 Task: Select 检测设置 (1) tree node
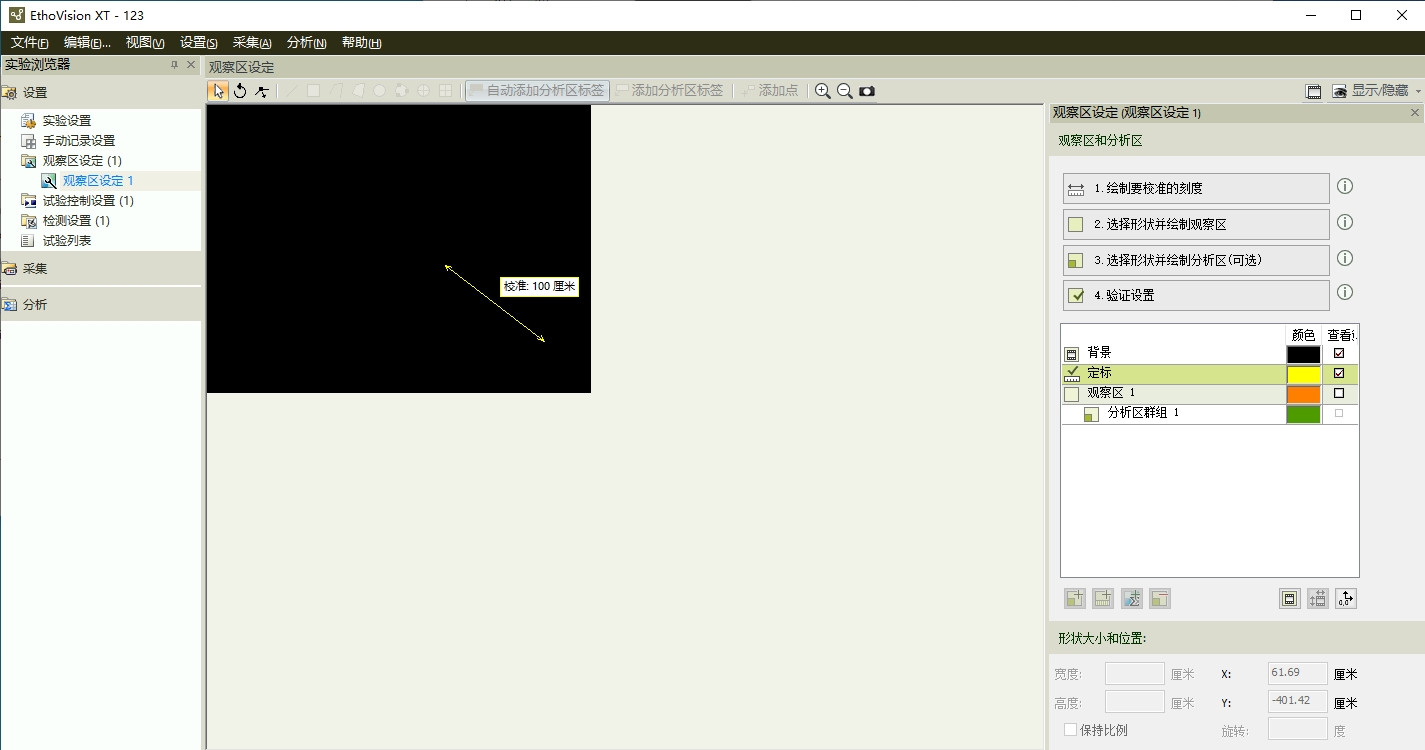tap(76, 221)
